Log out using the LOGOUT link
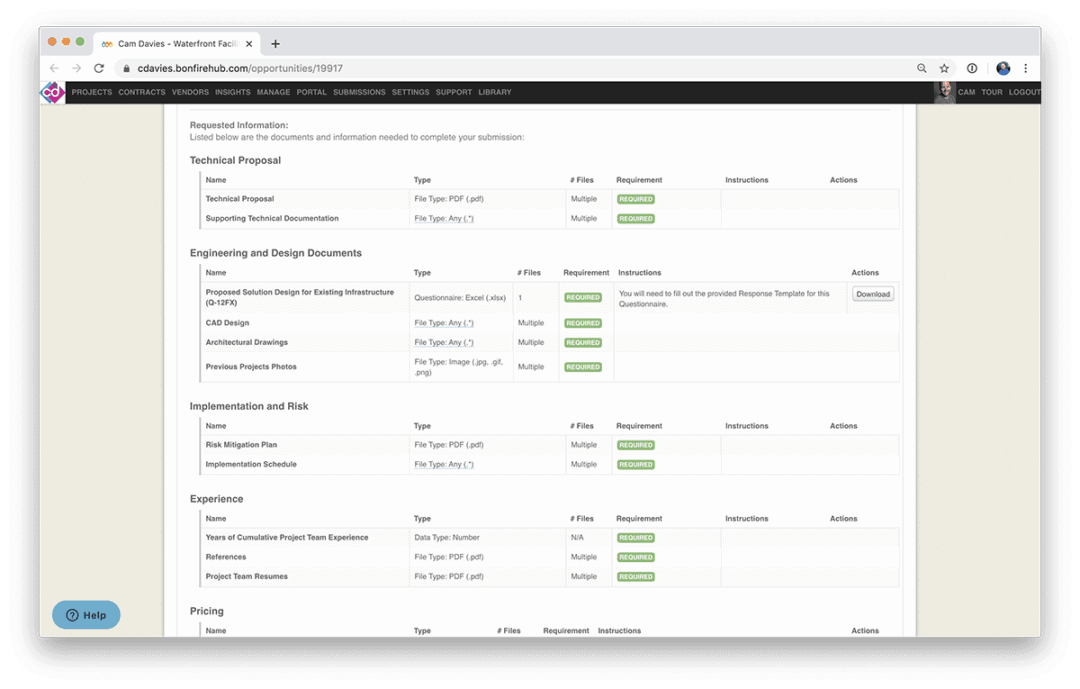The height and width of the screenshot is (689, 1080). [1024, 92]
